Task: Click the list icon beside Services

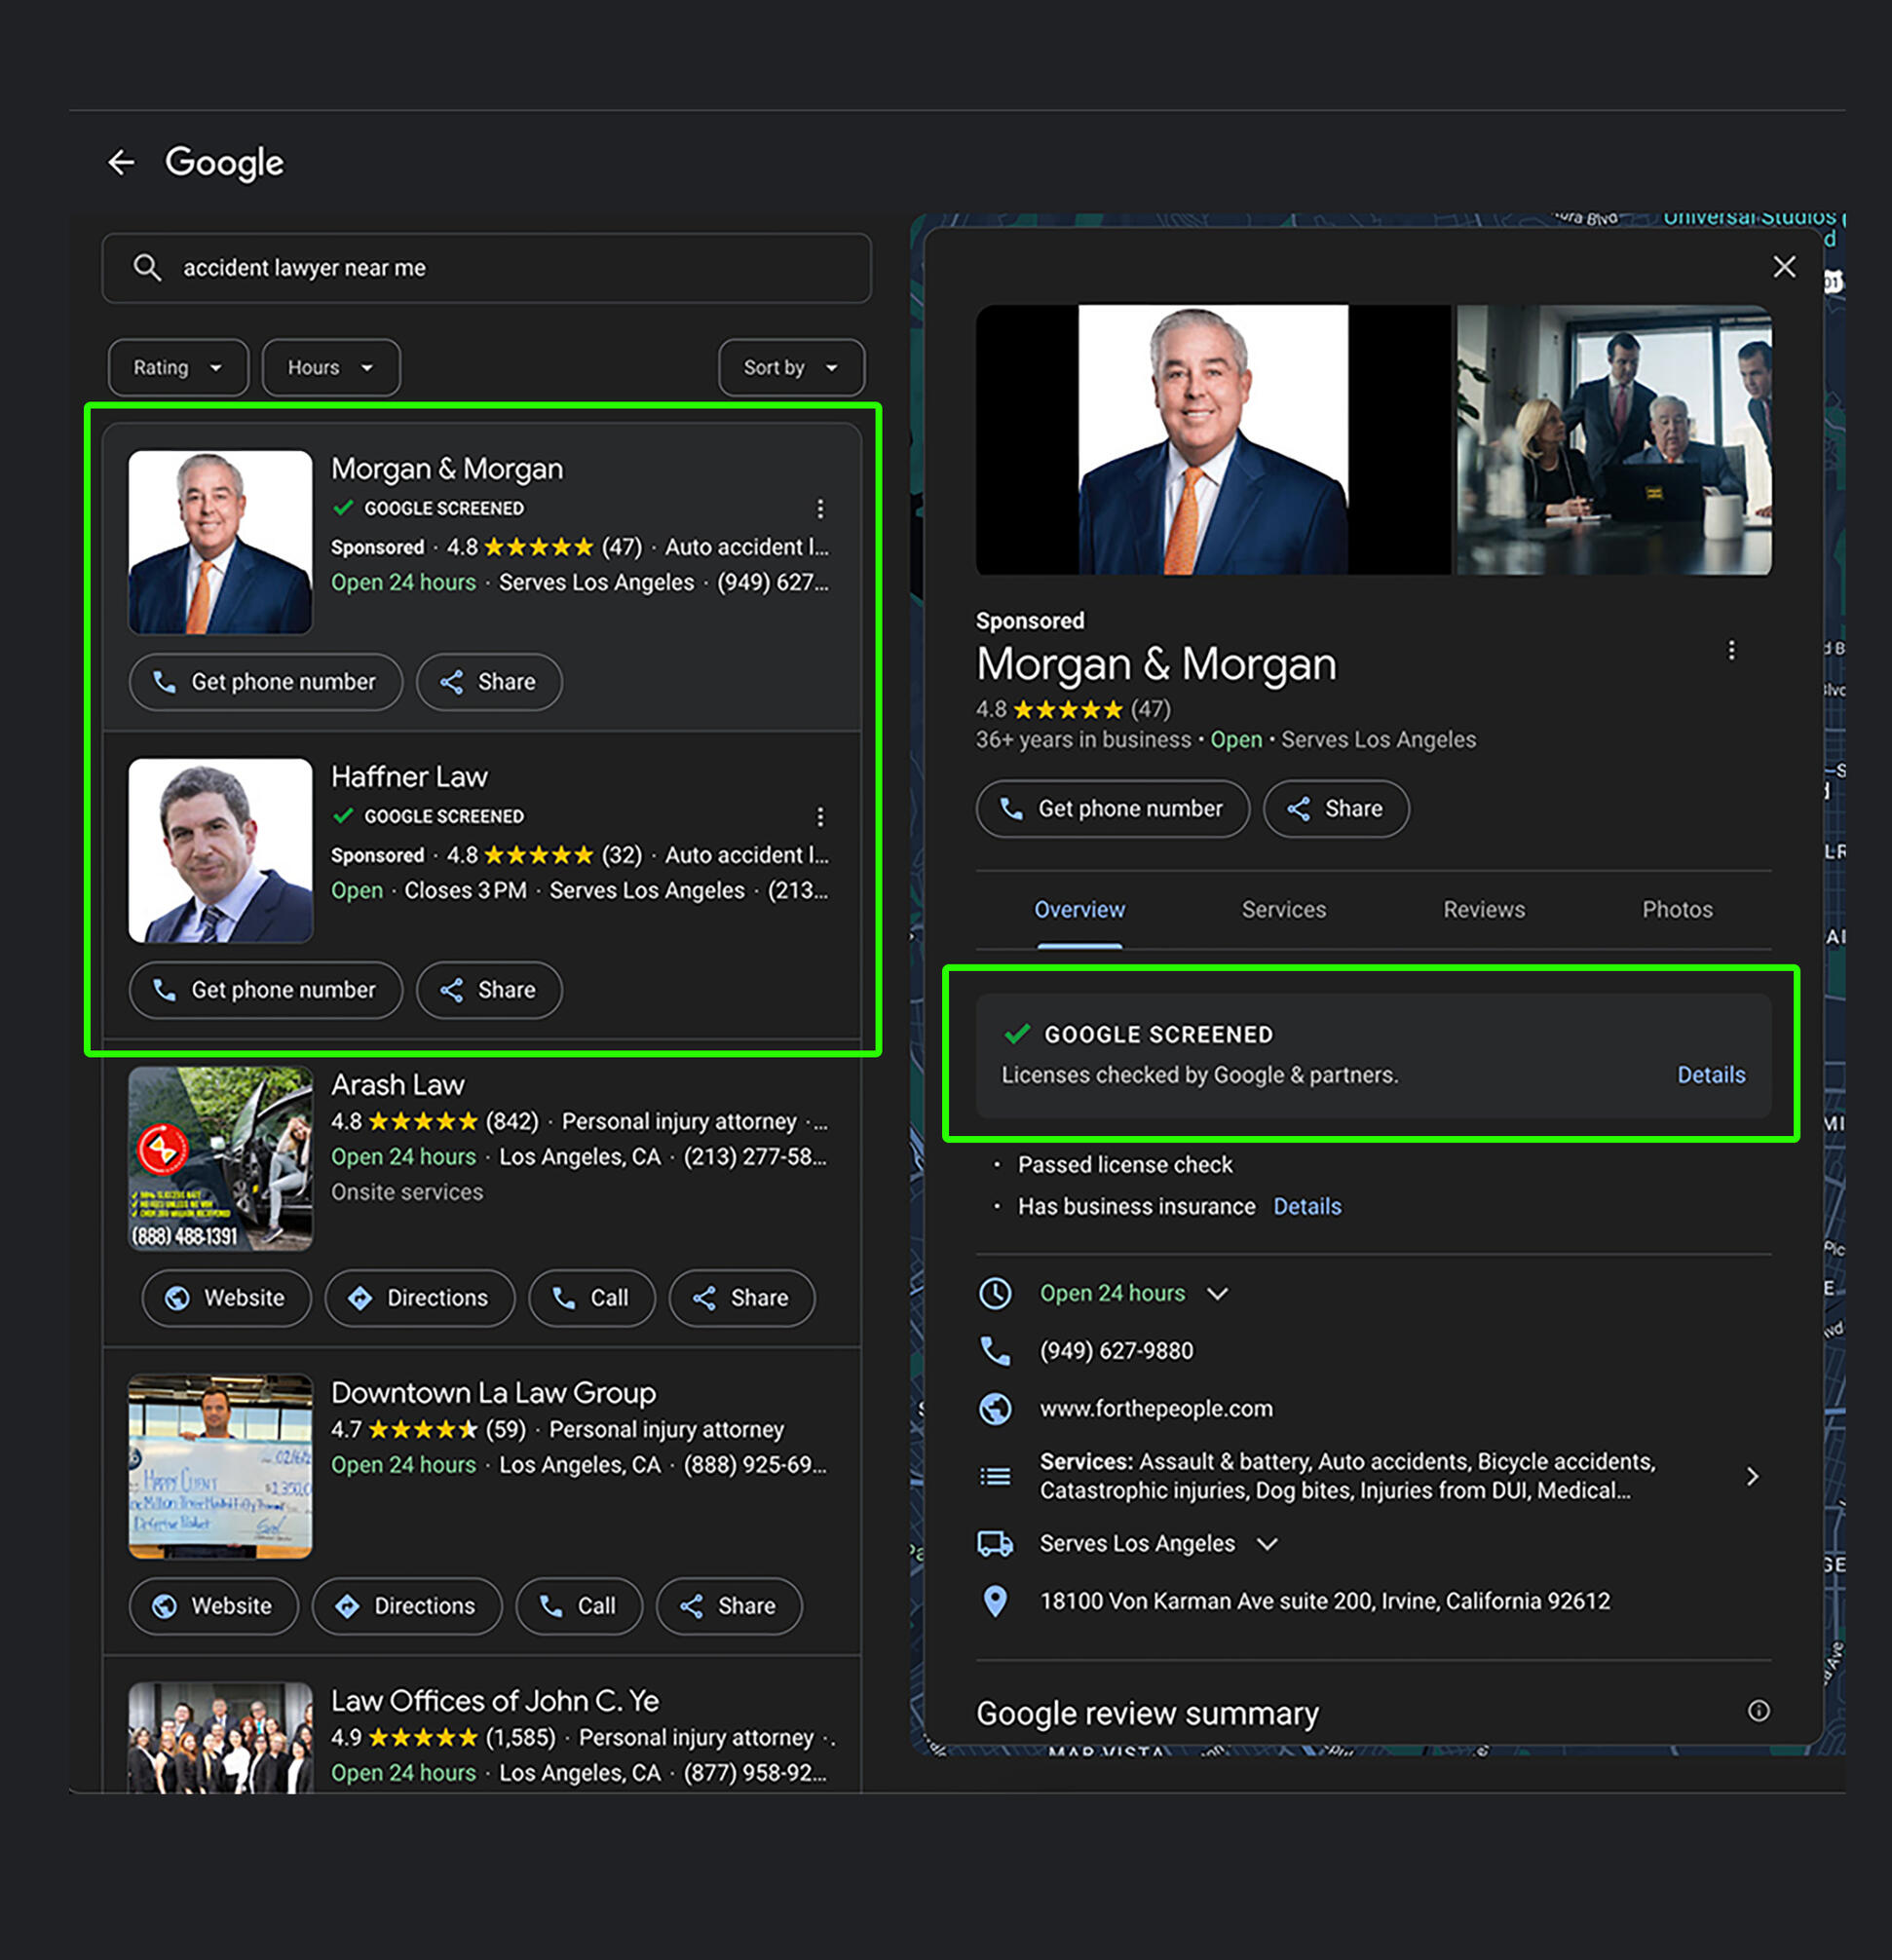Action: pos(994,1476)
